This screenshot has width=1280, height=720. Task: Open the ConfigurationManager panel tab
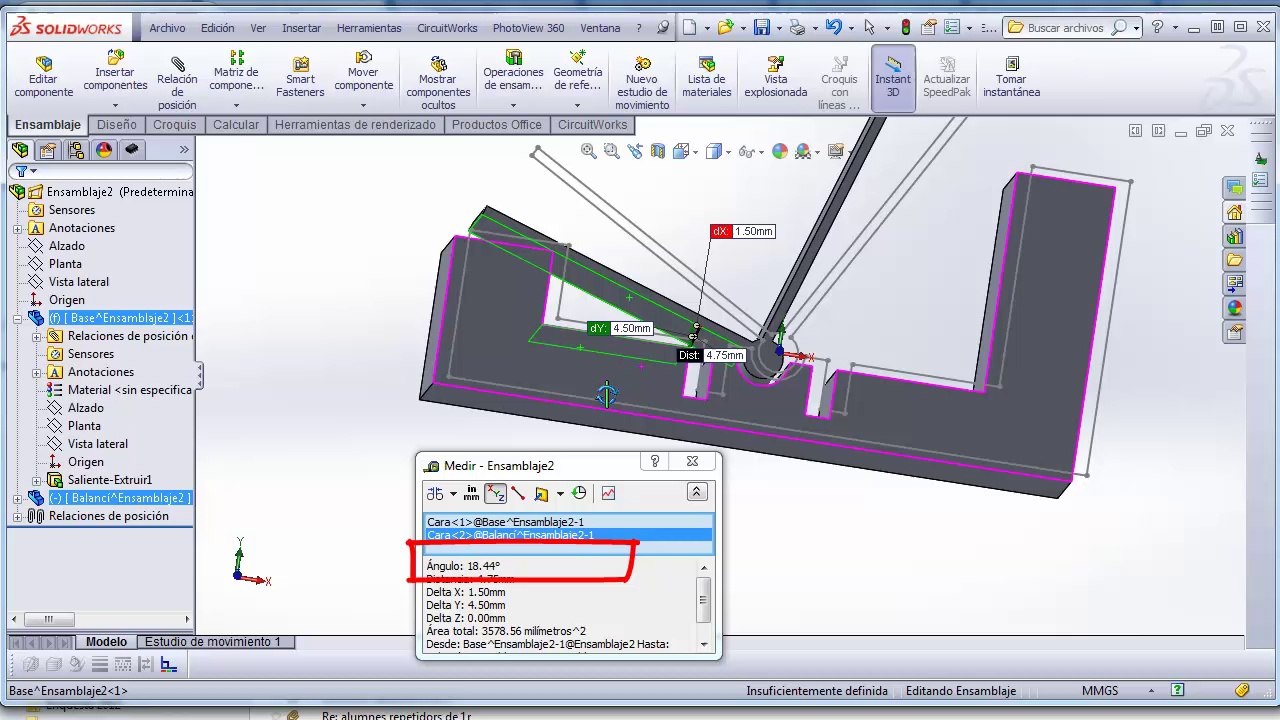coord(75,150)
